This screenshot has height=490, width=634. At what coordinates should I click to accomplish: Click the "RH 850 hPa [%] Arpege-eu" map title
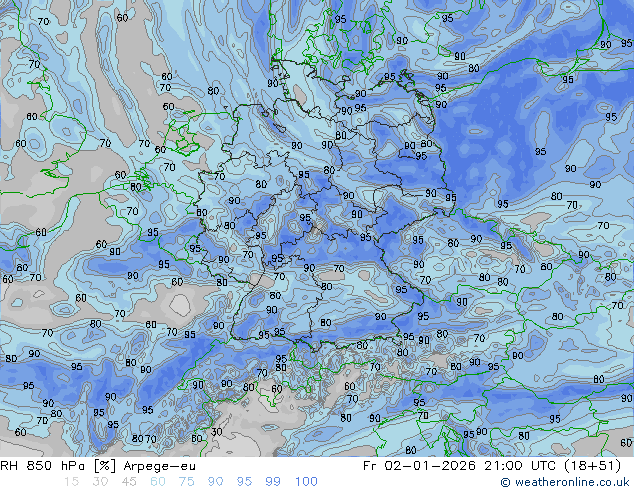tap(98, 466)
